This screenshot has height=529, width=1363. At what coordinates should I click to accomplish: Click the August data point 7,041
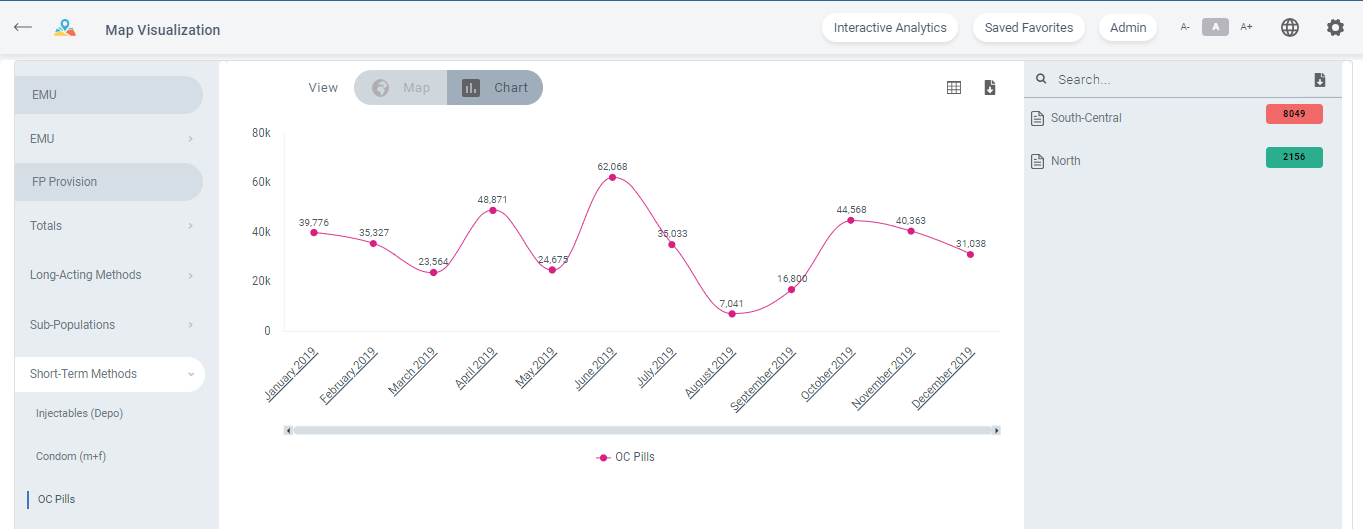[732, 314]
